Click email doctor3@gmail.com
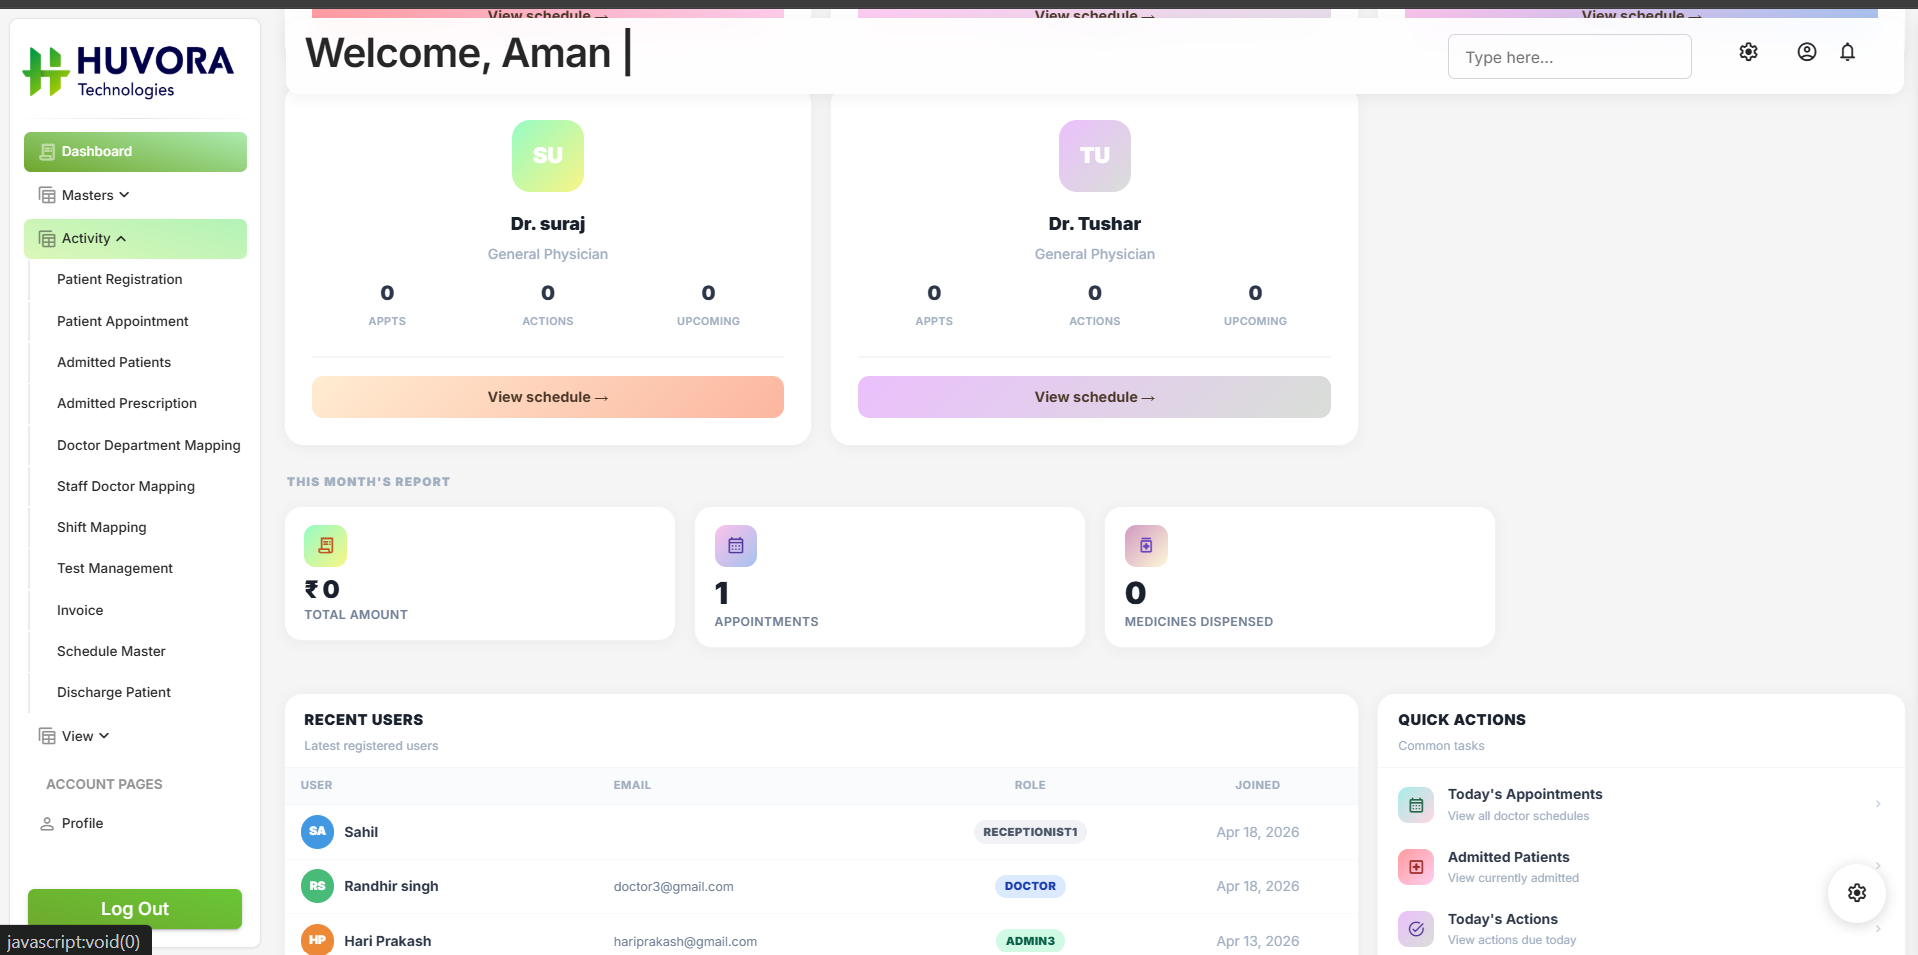The height and width of the screenshot is (955, 1918). point(674,887)
